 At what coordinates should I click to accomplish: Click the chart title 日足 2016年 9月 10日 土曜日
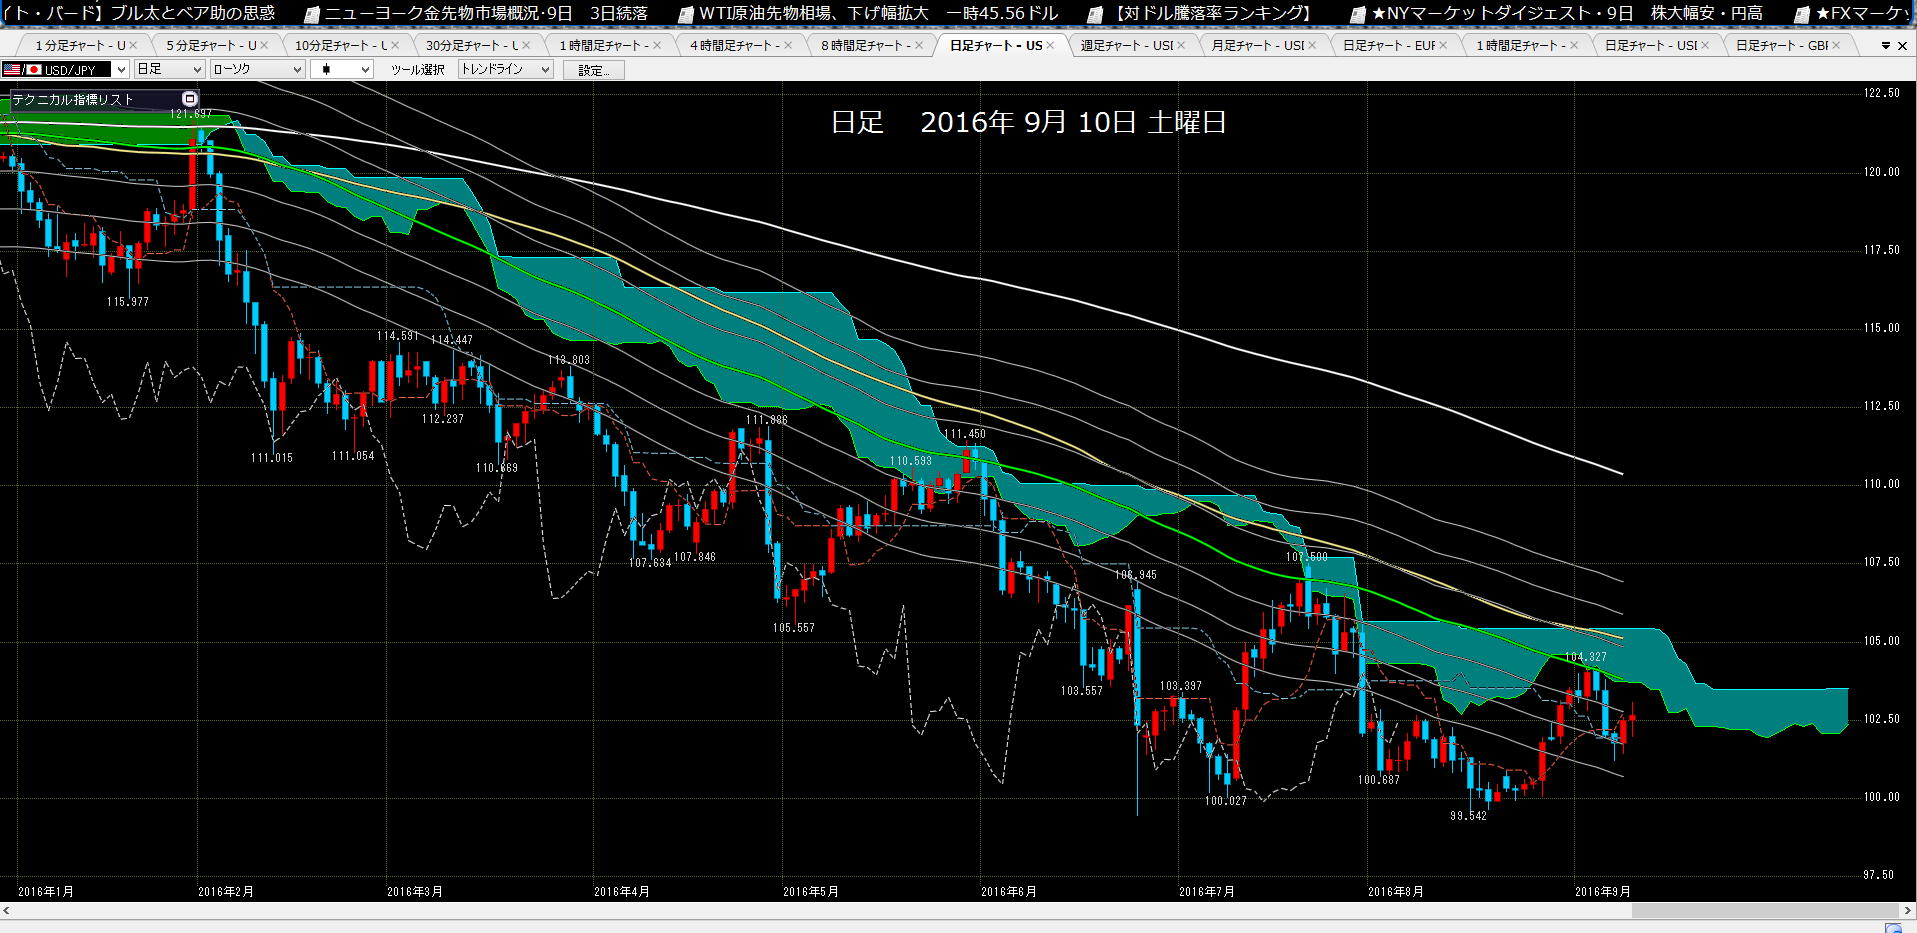1028,122
